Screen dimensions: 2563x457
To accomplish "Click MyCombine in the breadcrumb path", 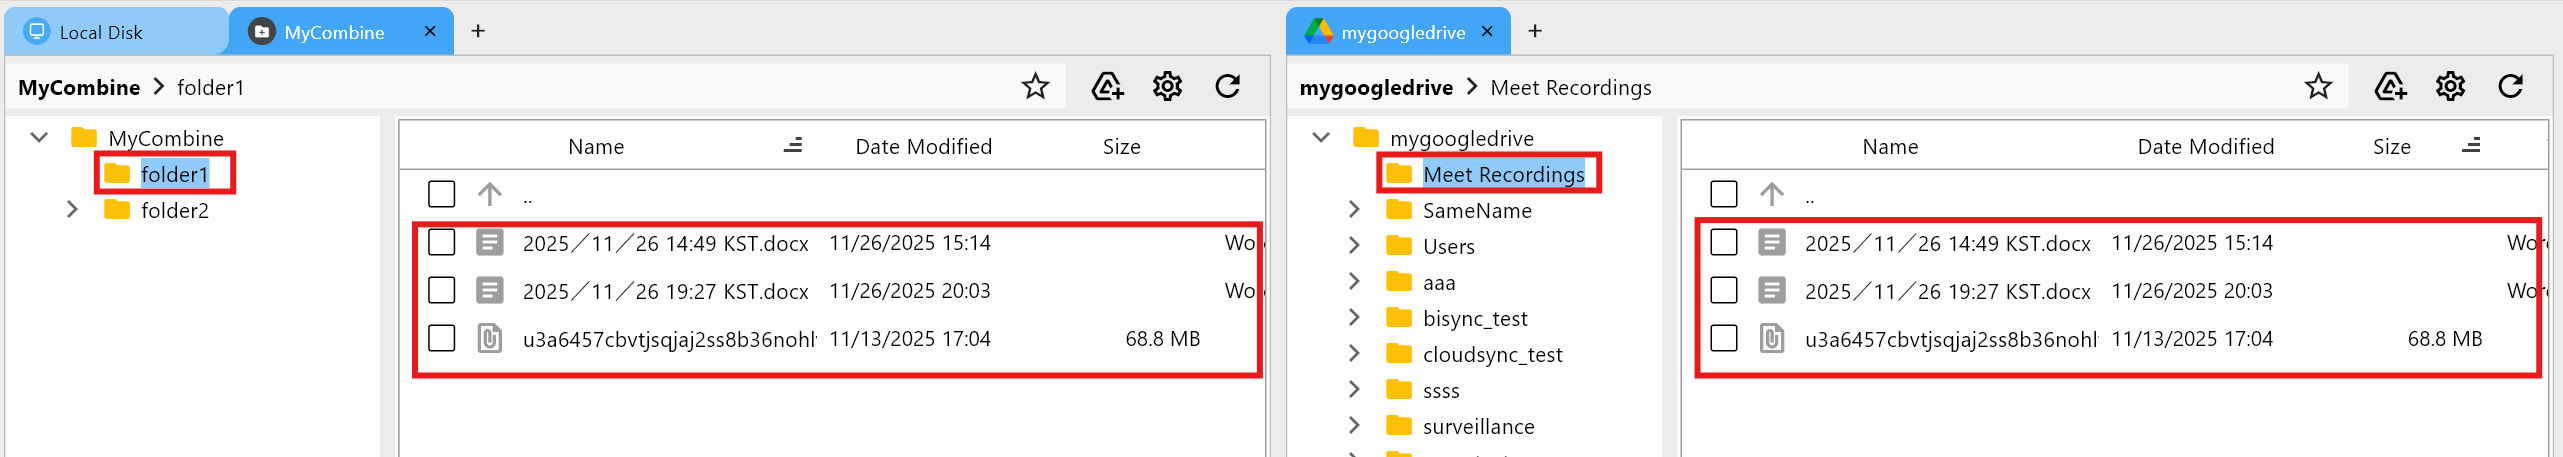I will 79,88.
